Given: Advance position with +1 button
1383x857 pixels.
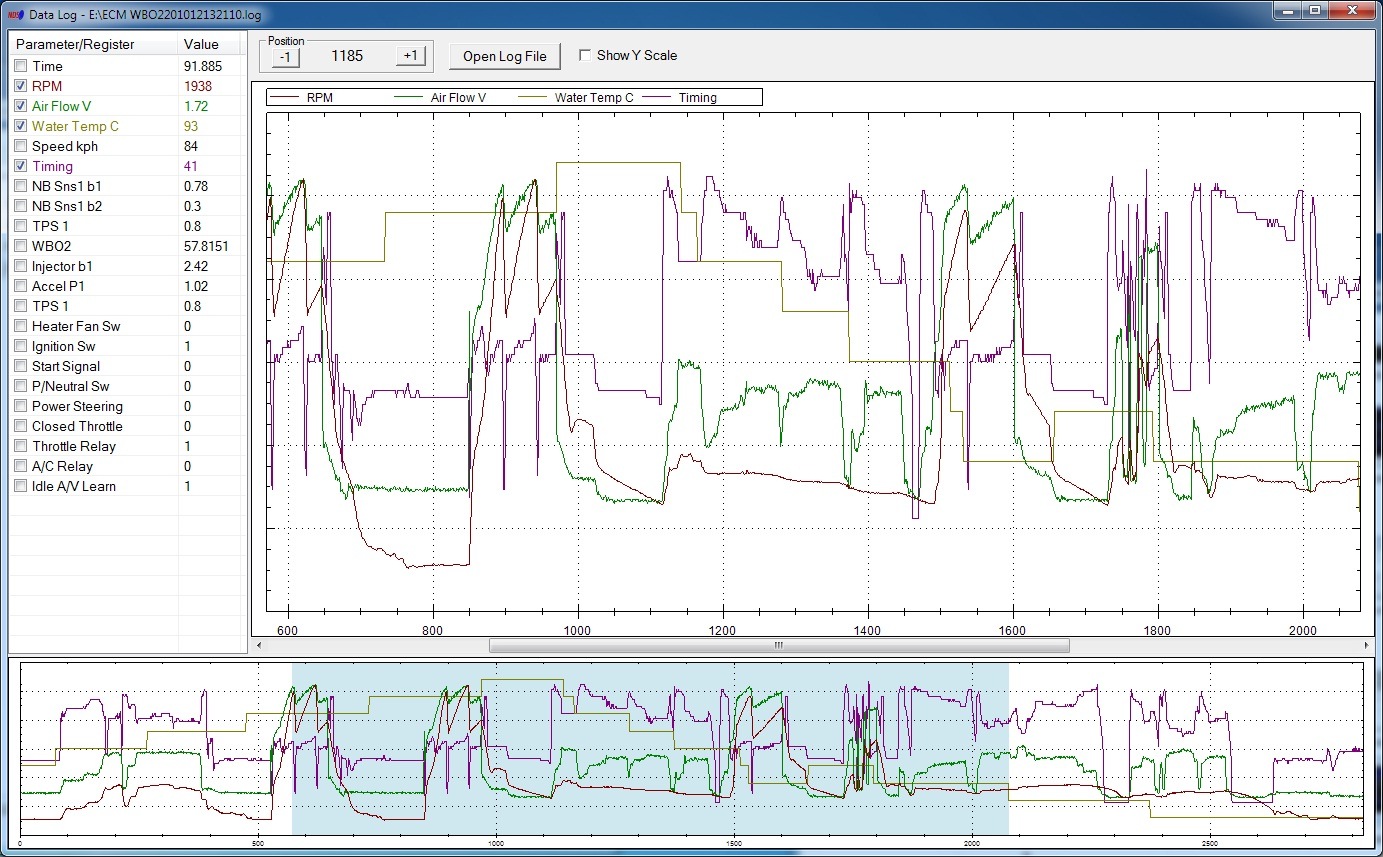Looking at the screenshot, I should (x=410, y=56).
